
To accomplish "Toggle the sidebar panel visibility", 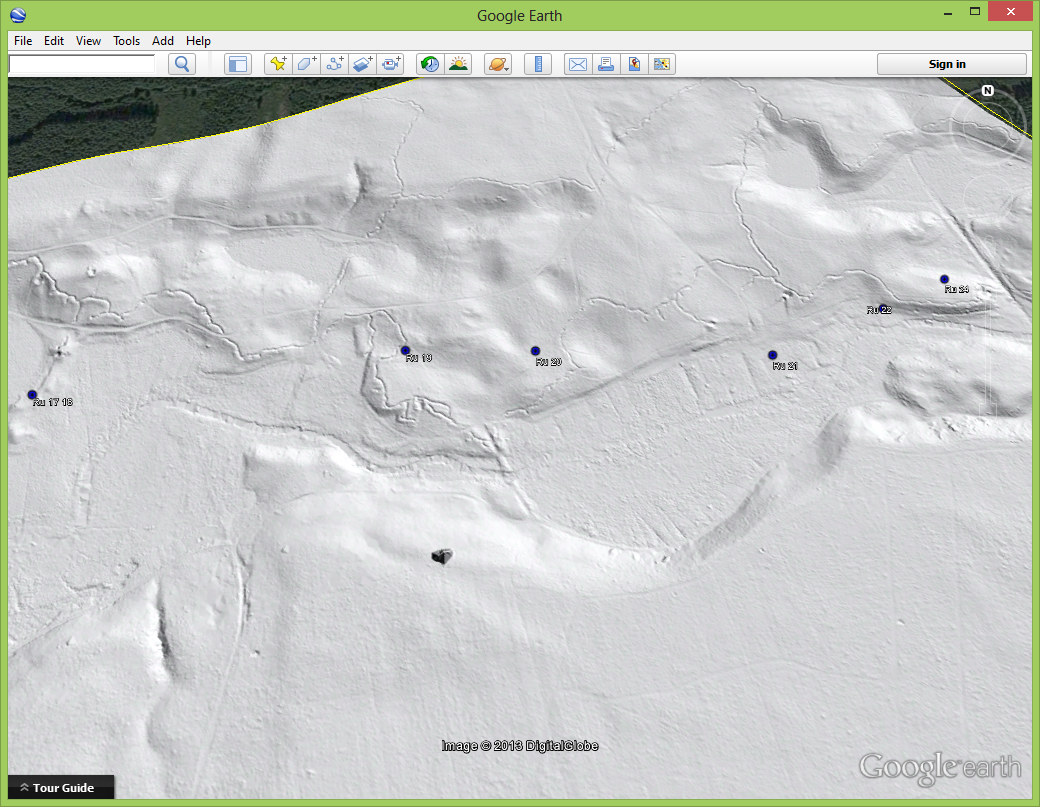I will click(237, 64).
